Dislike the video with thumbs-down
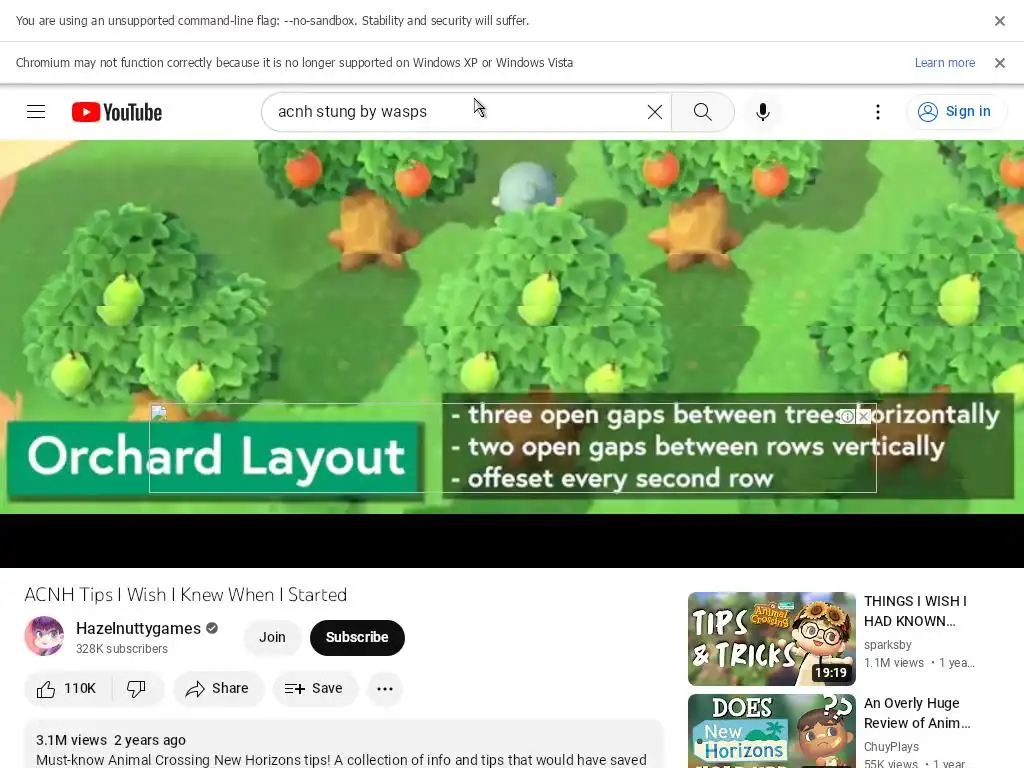The image size is (1024, 768). tap(136, 688)
